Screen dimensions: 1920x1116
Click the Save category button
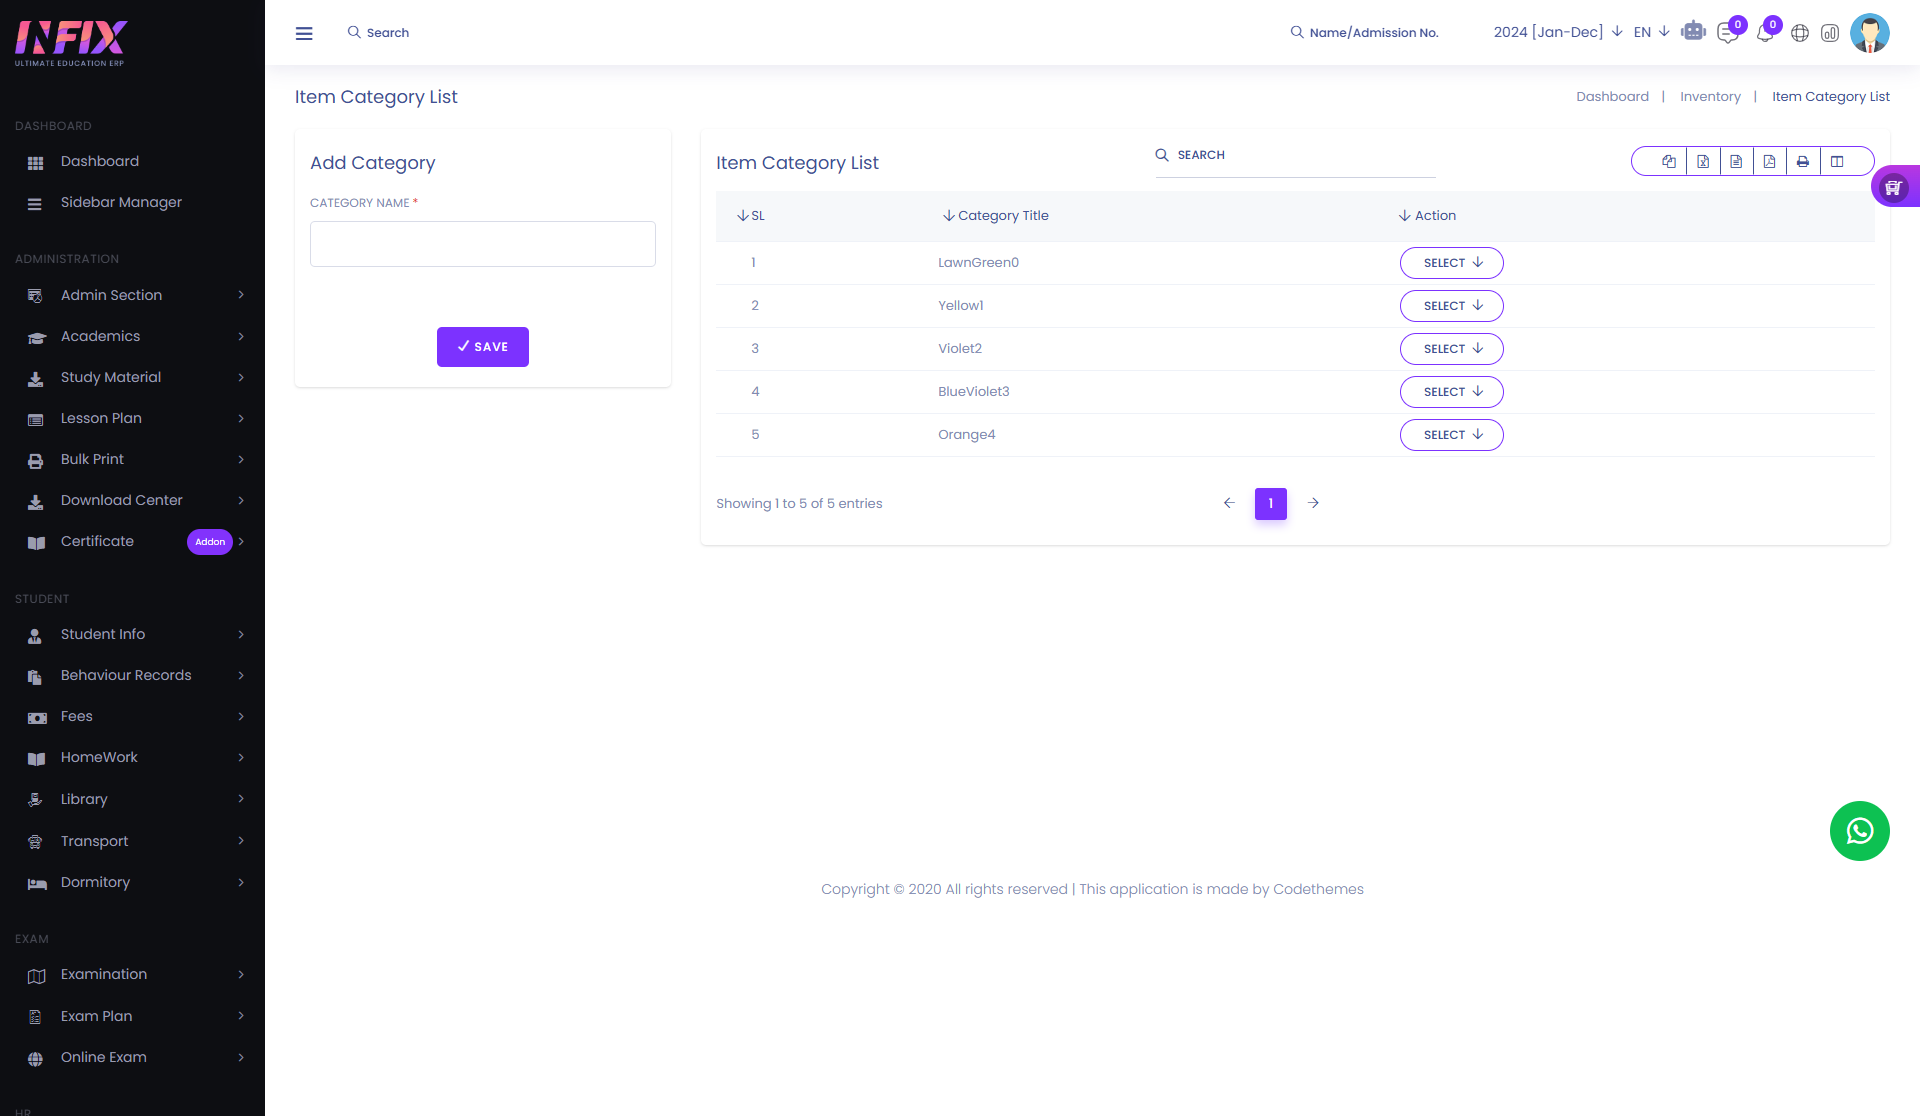[x=482, y=347]
